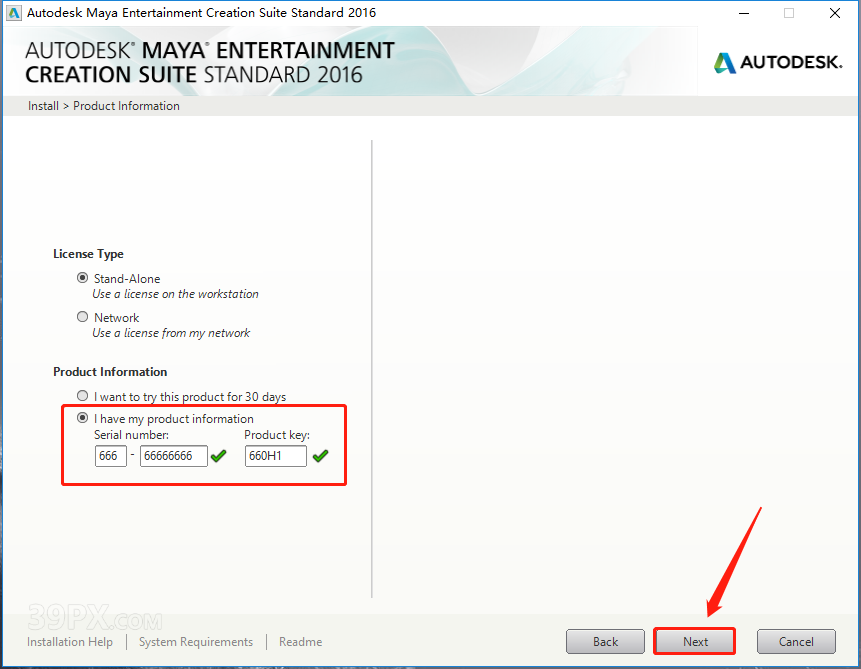Go Back to the previous install step

coord(605,642)
